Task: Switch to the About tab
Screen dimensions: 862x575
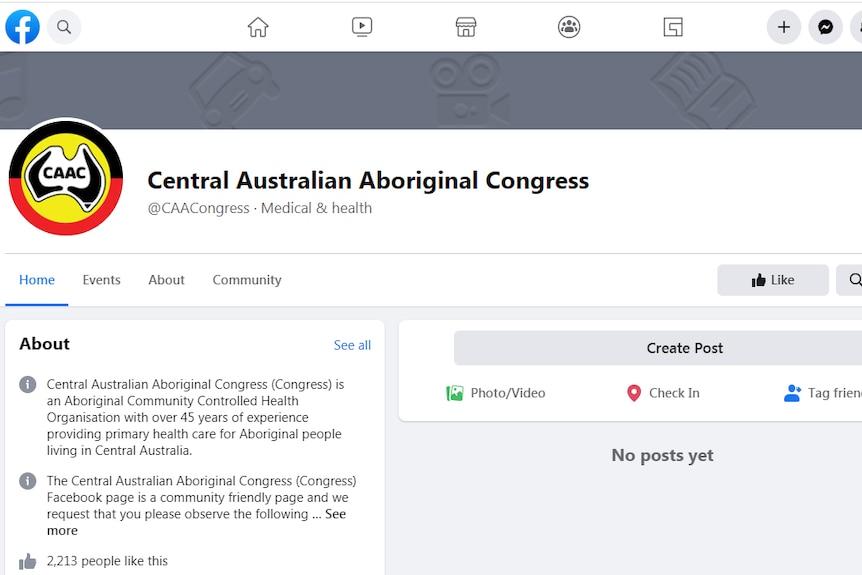Action: click(167, 280)
